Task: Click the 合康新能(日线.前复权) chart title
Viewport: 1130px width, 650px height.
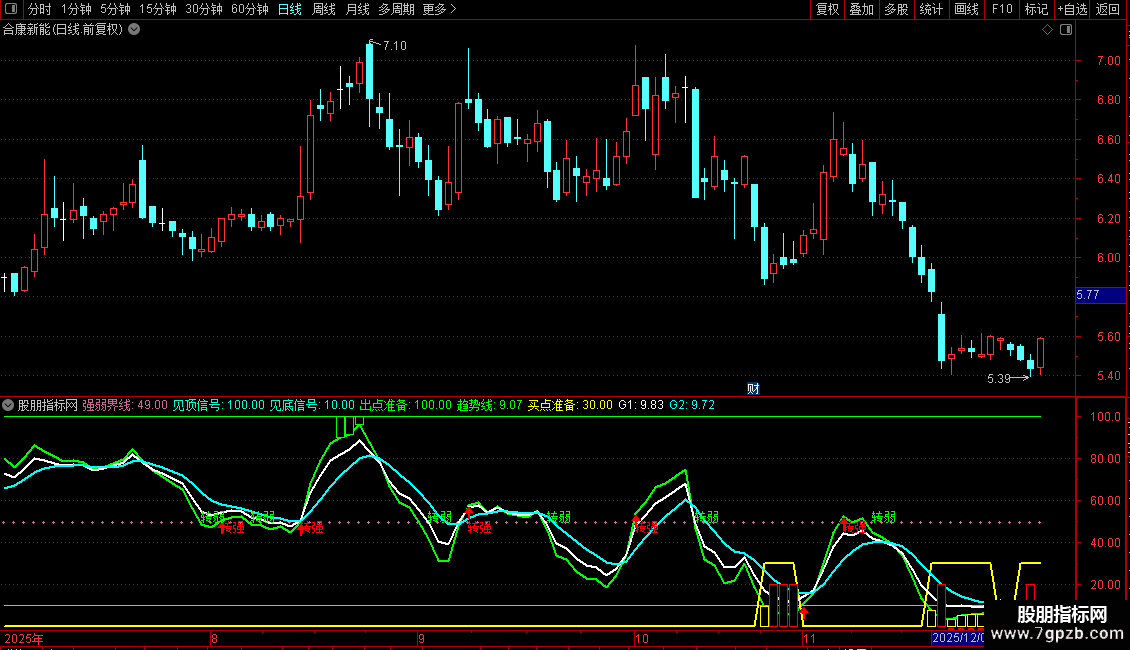Action: coord(63,30)
